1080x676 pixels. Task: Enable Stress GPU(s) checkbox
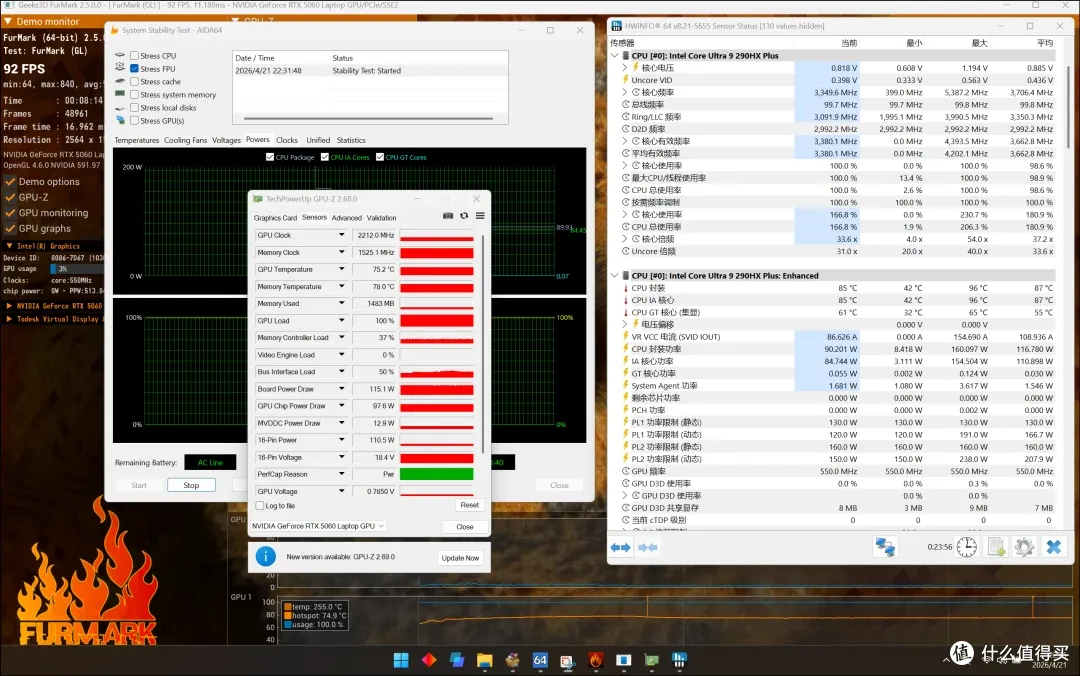[134, 121]
